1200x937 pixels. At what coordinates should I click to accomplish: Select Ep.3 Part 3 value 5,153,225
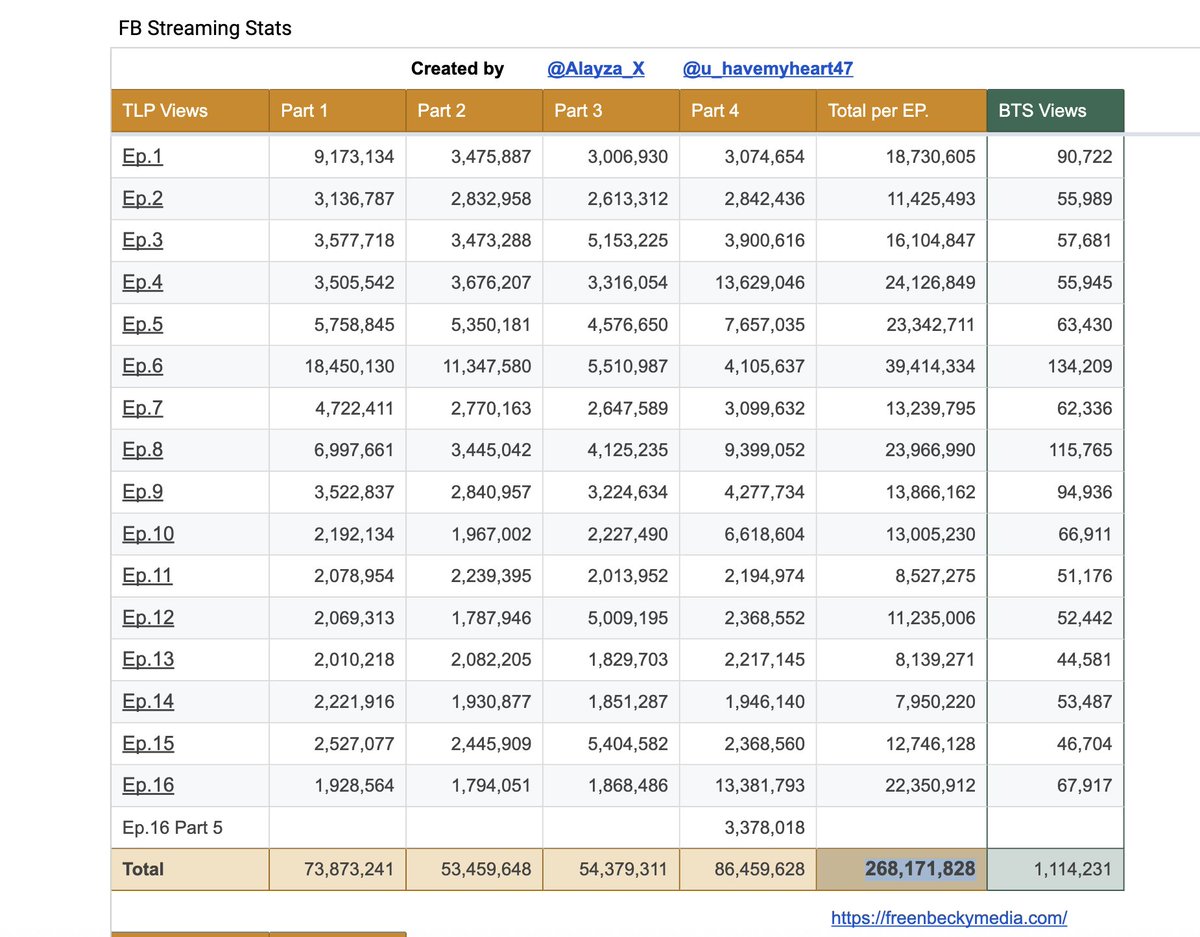612,240
